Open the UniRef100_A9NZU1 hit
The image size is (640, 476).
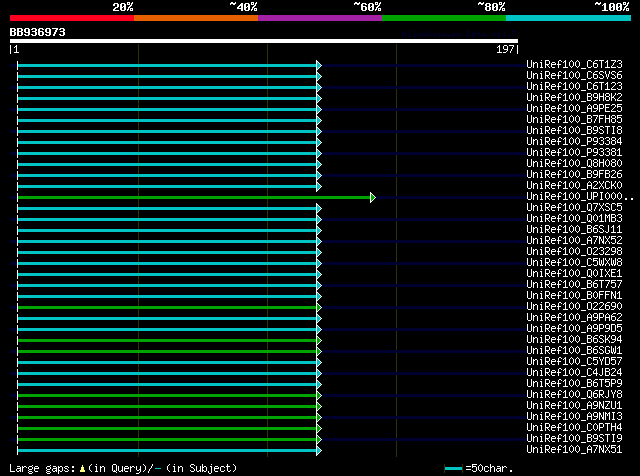574,406
